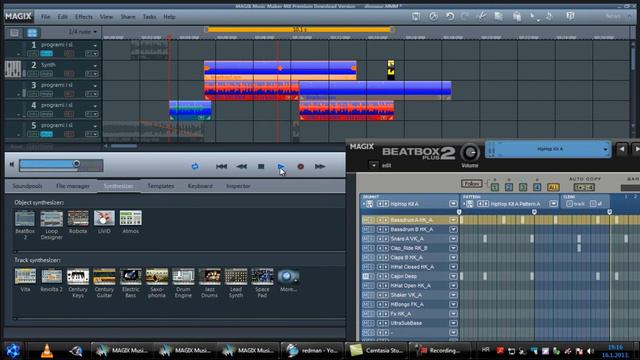640x360 pixels.
Task: Click the Undo toolbar icon
Action: click(450, 16)
